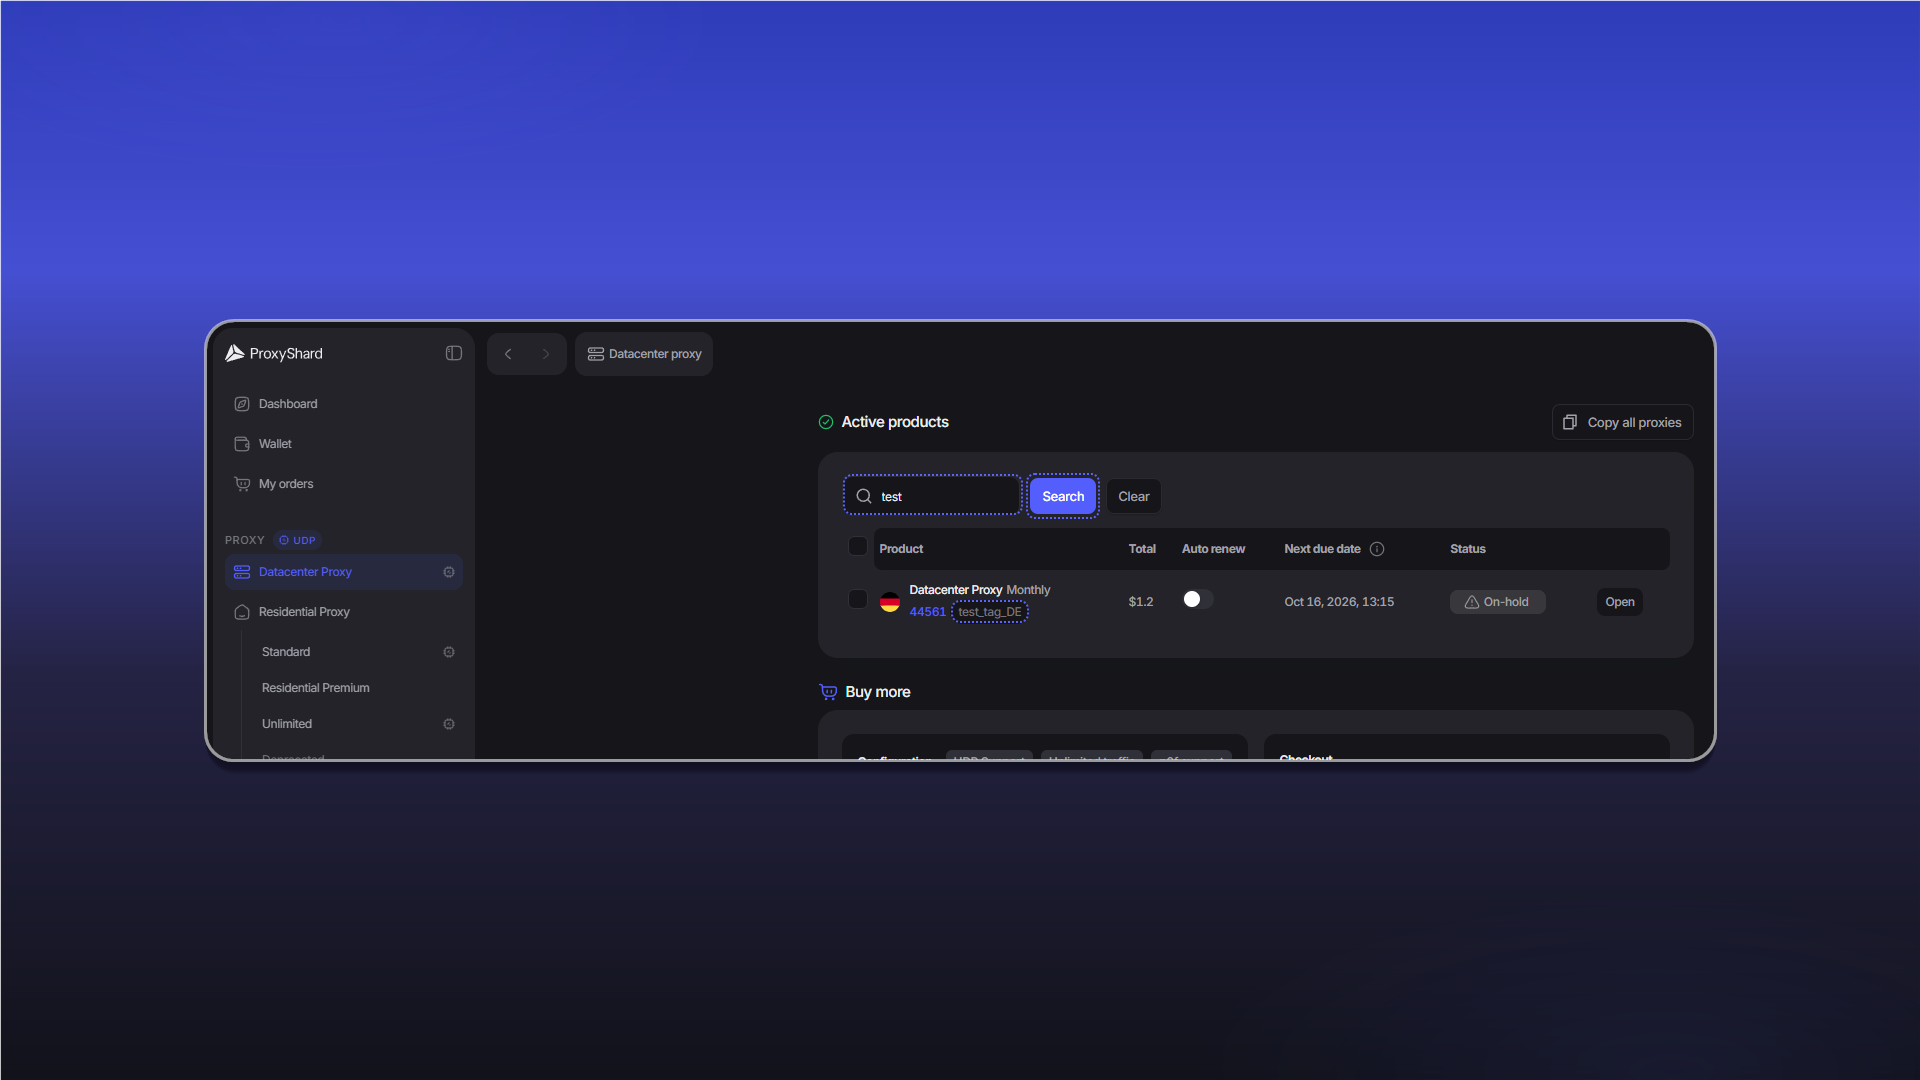Open Unlimited residential option

[287, 724]
